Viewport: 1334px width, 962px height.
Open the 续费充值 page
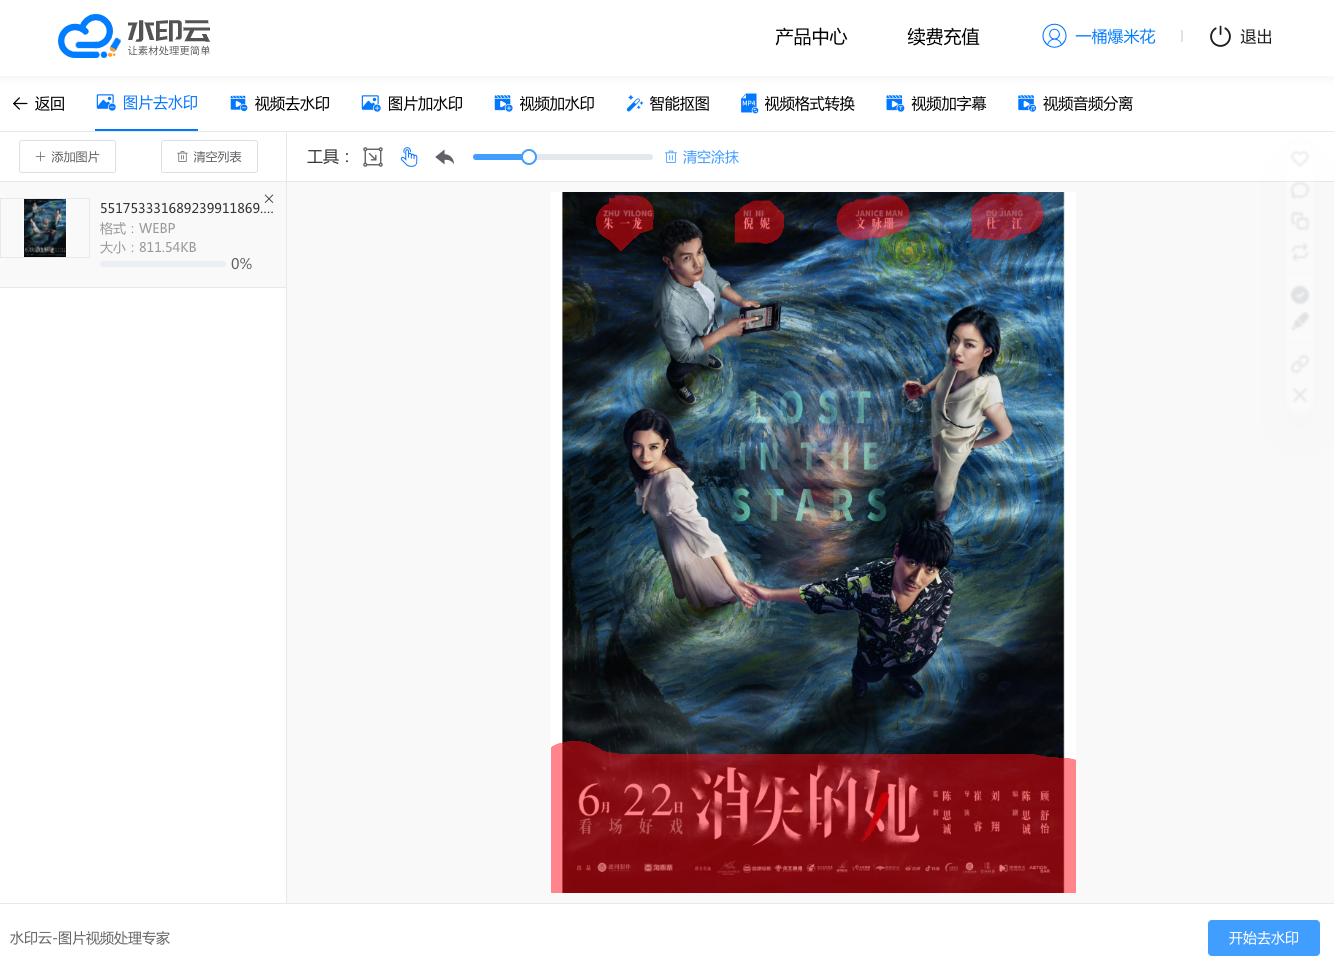coord(943,37)
